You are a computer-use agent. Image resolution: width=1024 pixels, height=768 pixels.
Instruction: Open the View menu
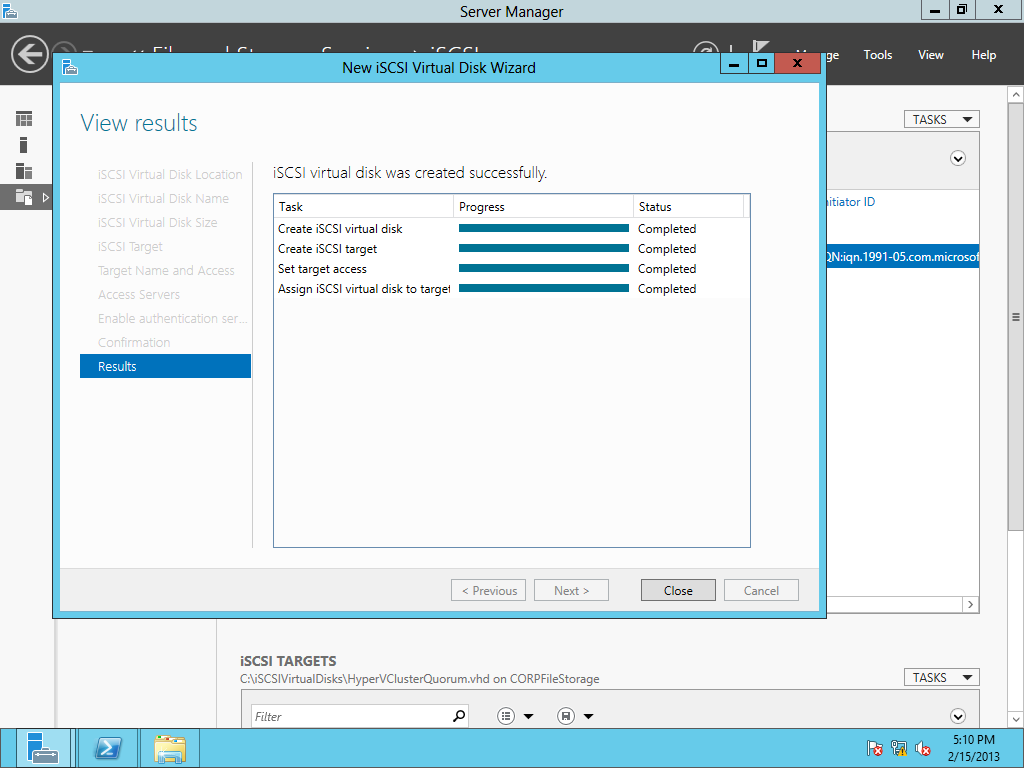pyautogui.click(x=930, y=54)
